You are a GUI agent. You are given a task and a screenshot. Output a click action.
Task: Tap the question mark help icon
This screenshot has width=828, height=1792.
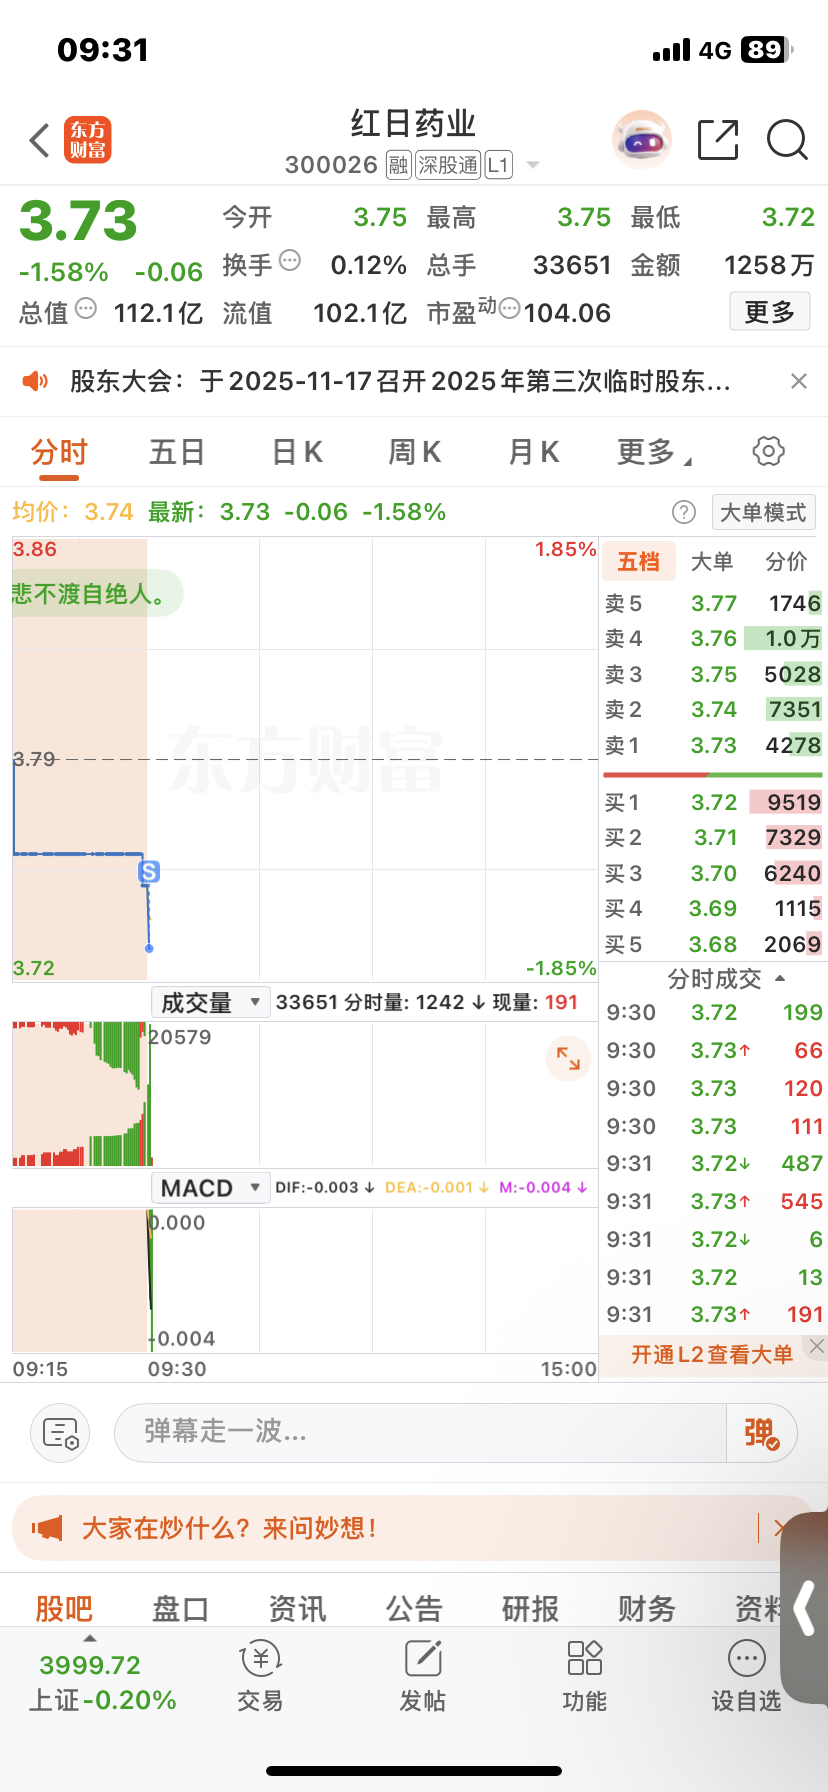coord(684,512)
